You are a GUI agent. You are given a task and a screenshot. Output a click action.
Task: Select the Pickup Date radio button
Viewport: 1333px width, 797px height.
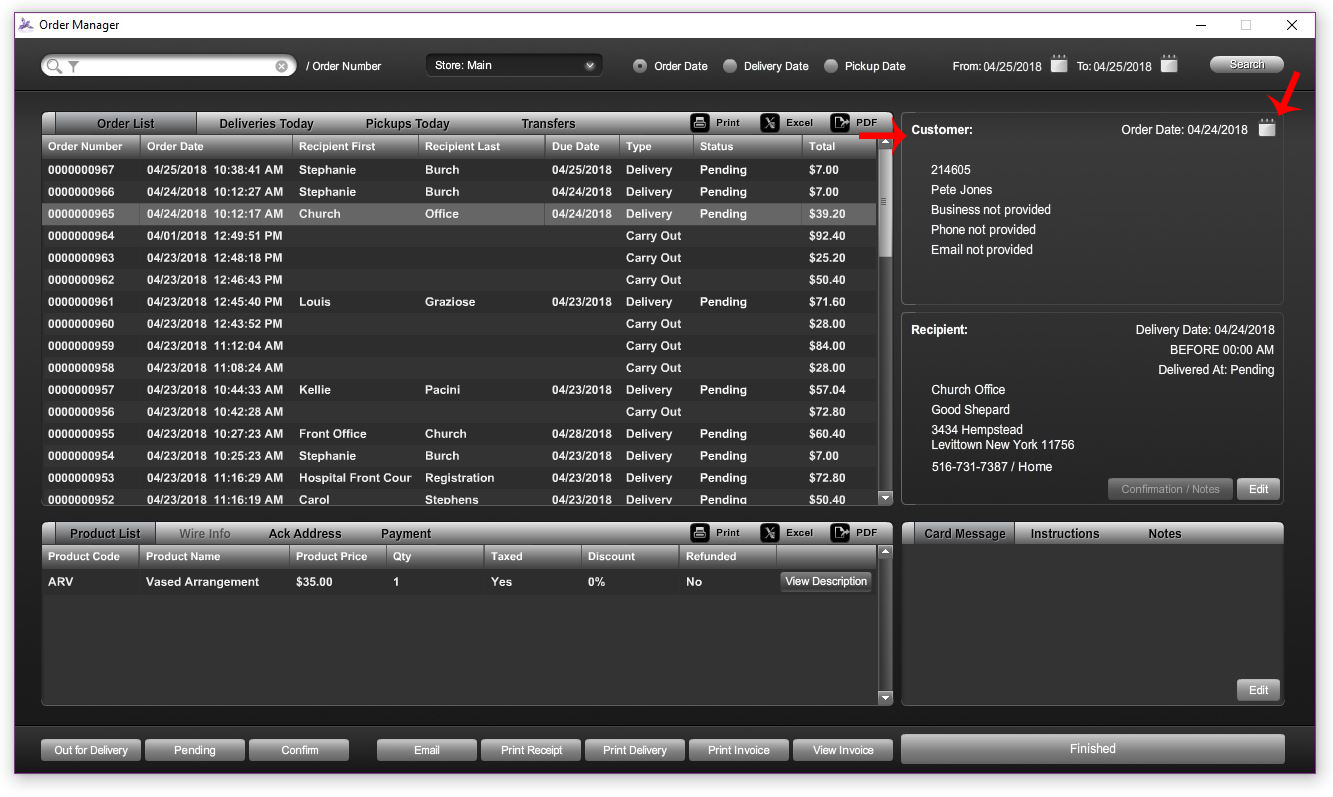point(831,66)
